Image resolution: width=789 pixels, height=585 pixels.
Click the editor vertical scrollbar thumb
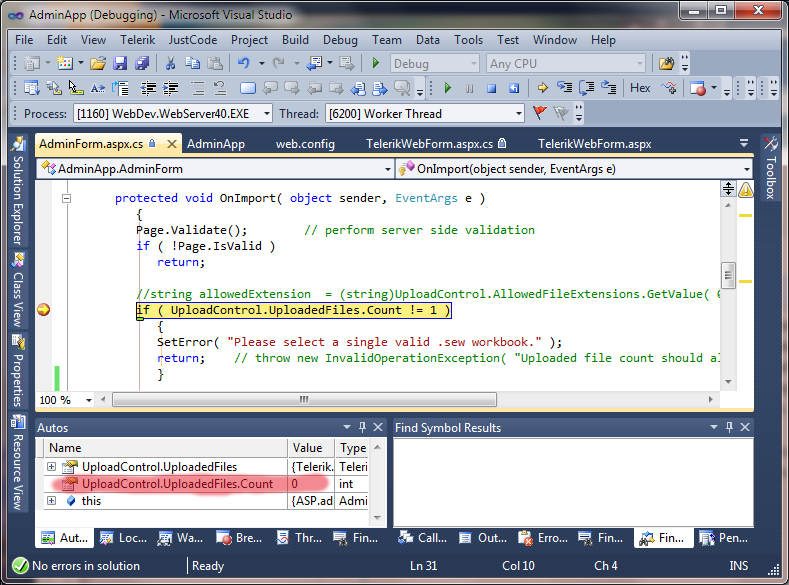pos(729,274)
